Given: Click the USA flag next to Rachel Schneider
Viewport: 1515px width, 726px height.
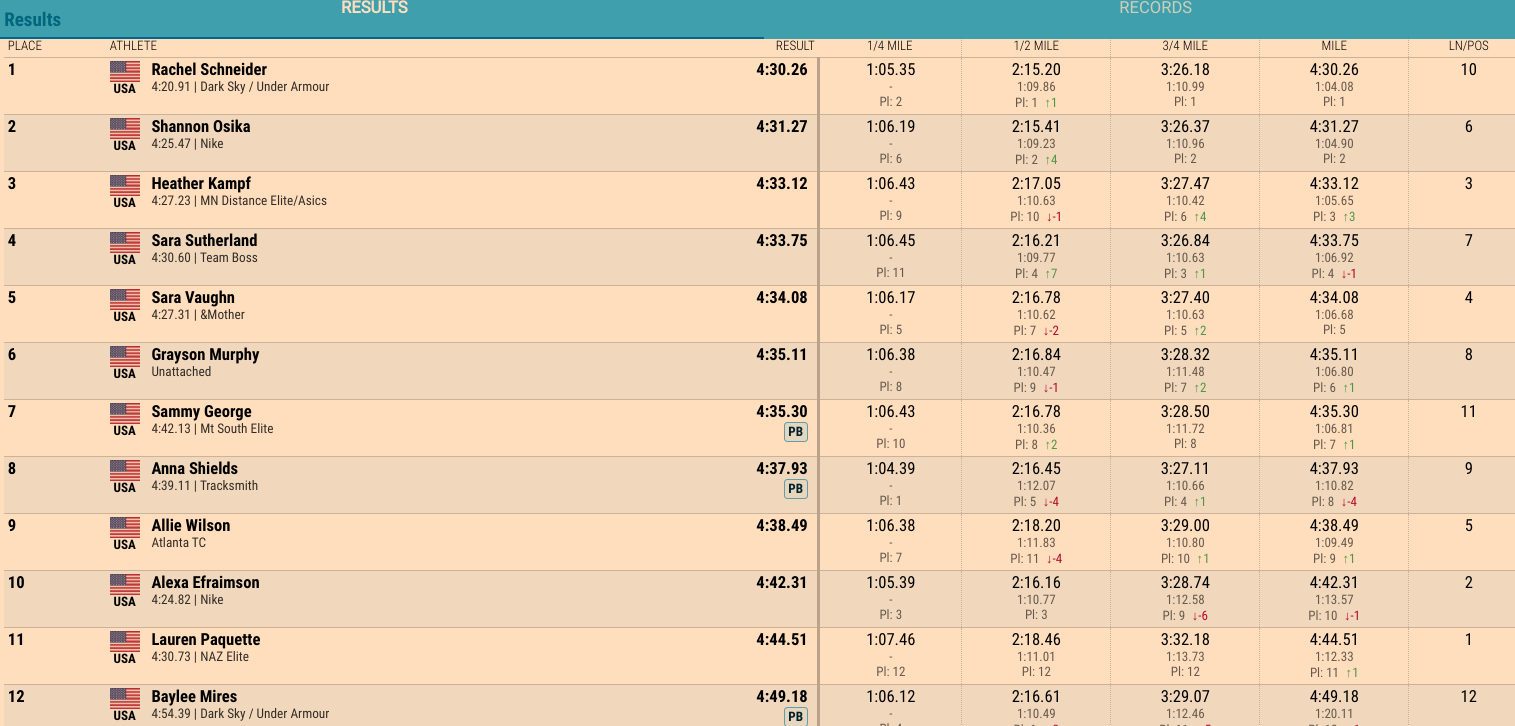Looking at the screenshot, I should pyautogui.click(x=125, y=71).
